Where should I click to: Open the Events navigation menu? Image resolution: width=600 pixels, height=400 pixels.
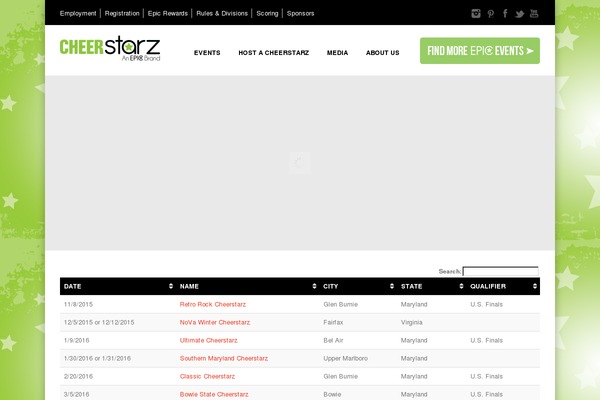click(207, 53)
